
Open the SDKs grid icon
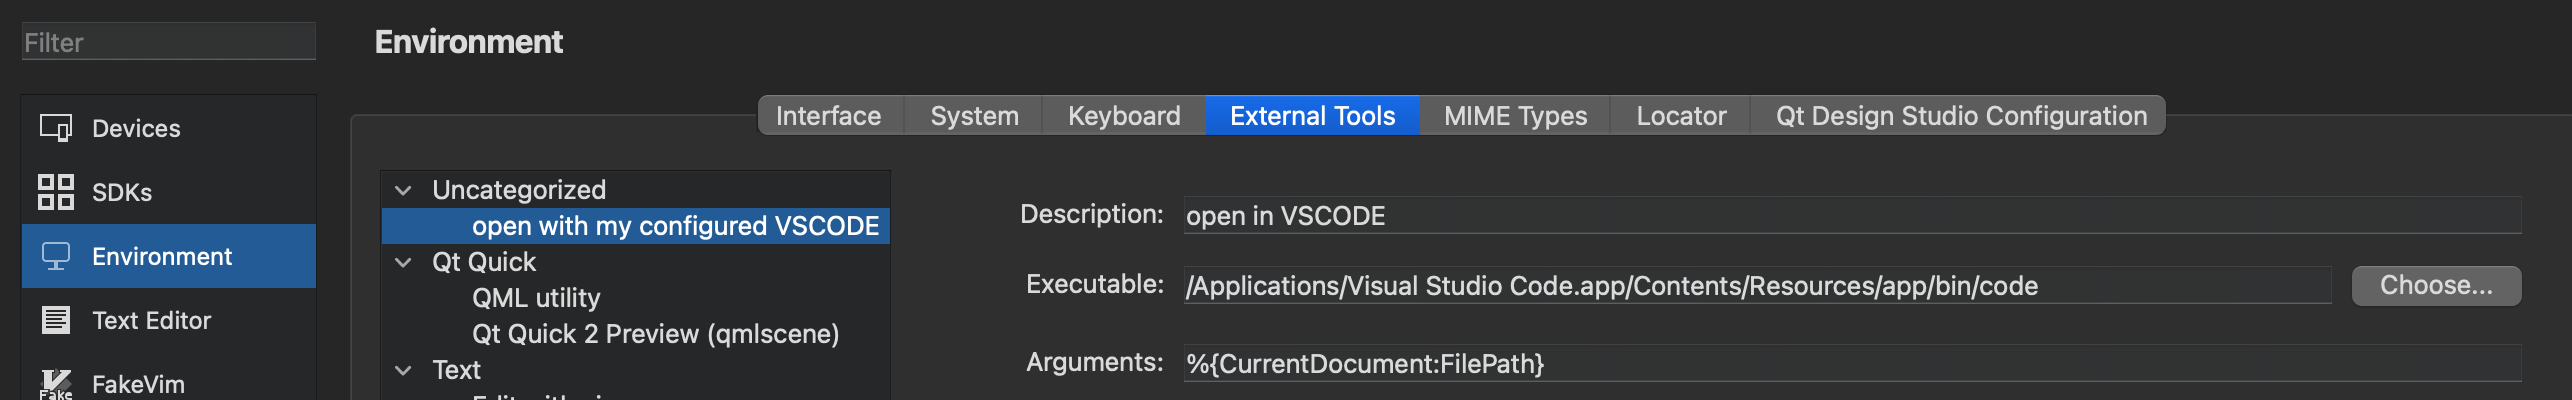click(x=56, y=192)
